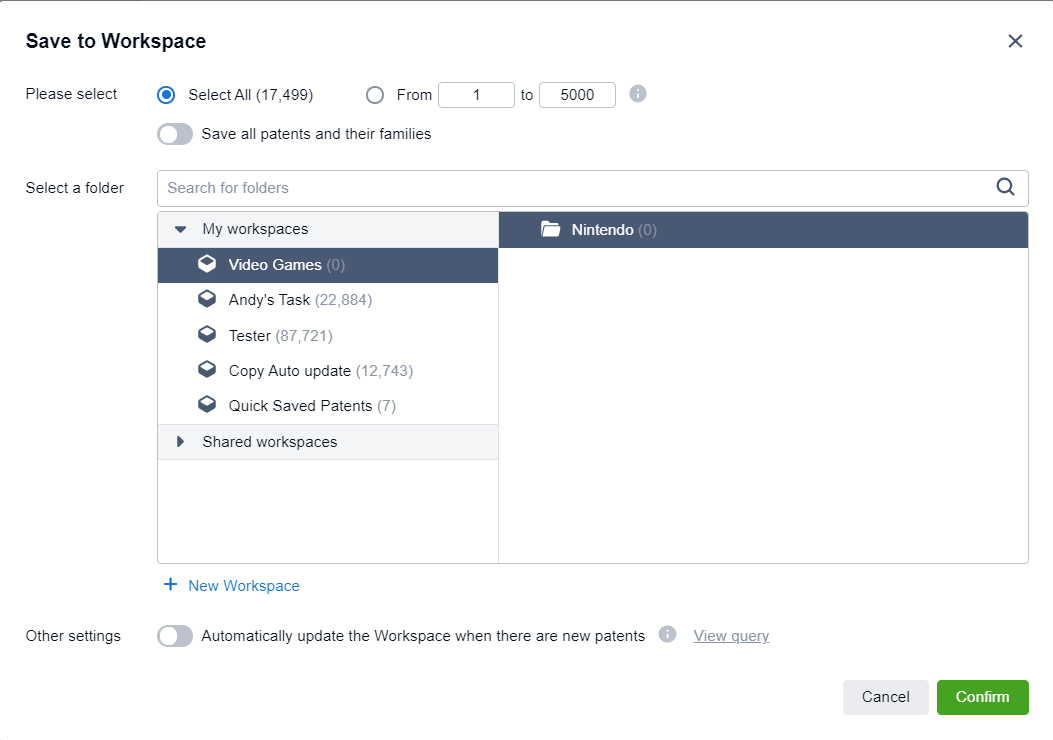Click the Nintendo folder icon
Screen dimensions: 1053x740
(x=550, y=230)
